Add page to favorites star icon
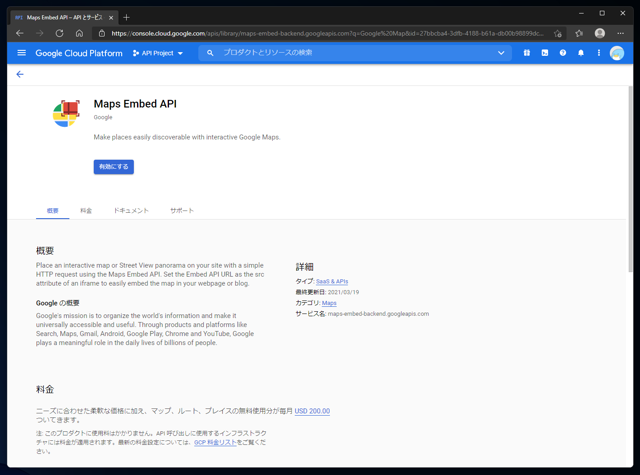Image resolution: width=640 pixels, height=475 pixels. point(558,33)
